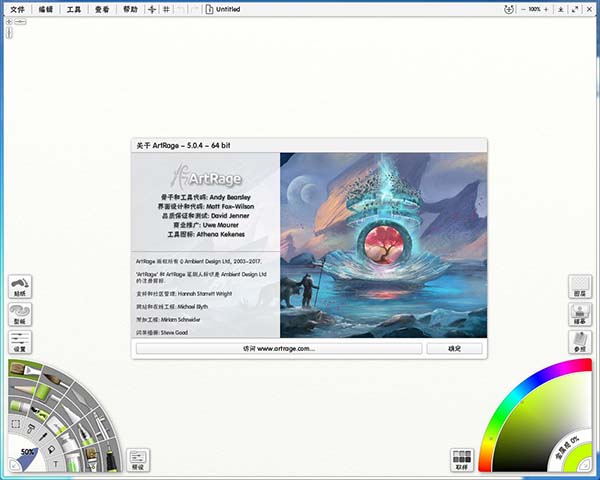This screenshot has width=600, height=480.
Task: Toggle the crosshair symmetry icon in toolbar
Action: tap(152, 9)
